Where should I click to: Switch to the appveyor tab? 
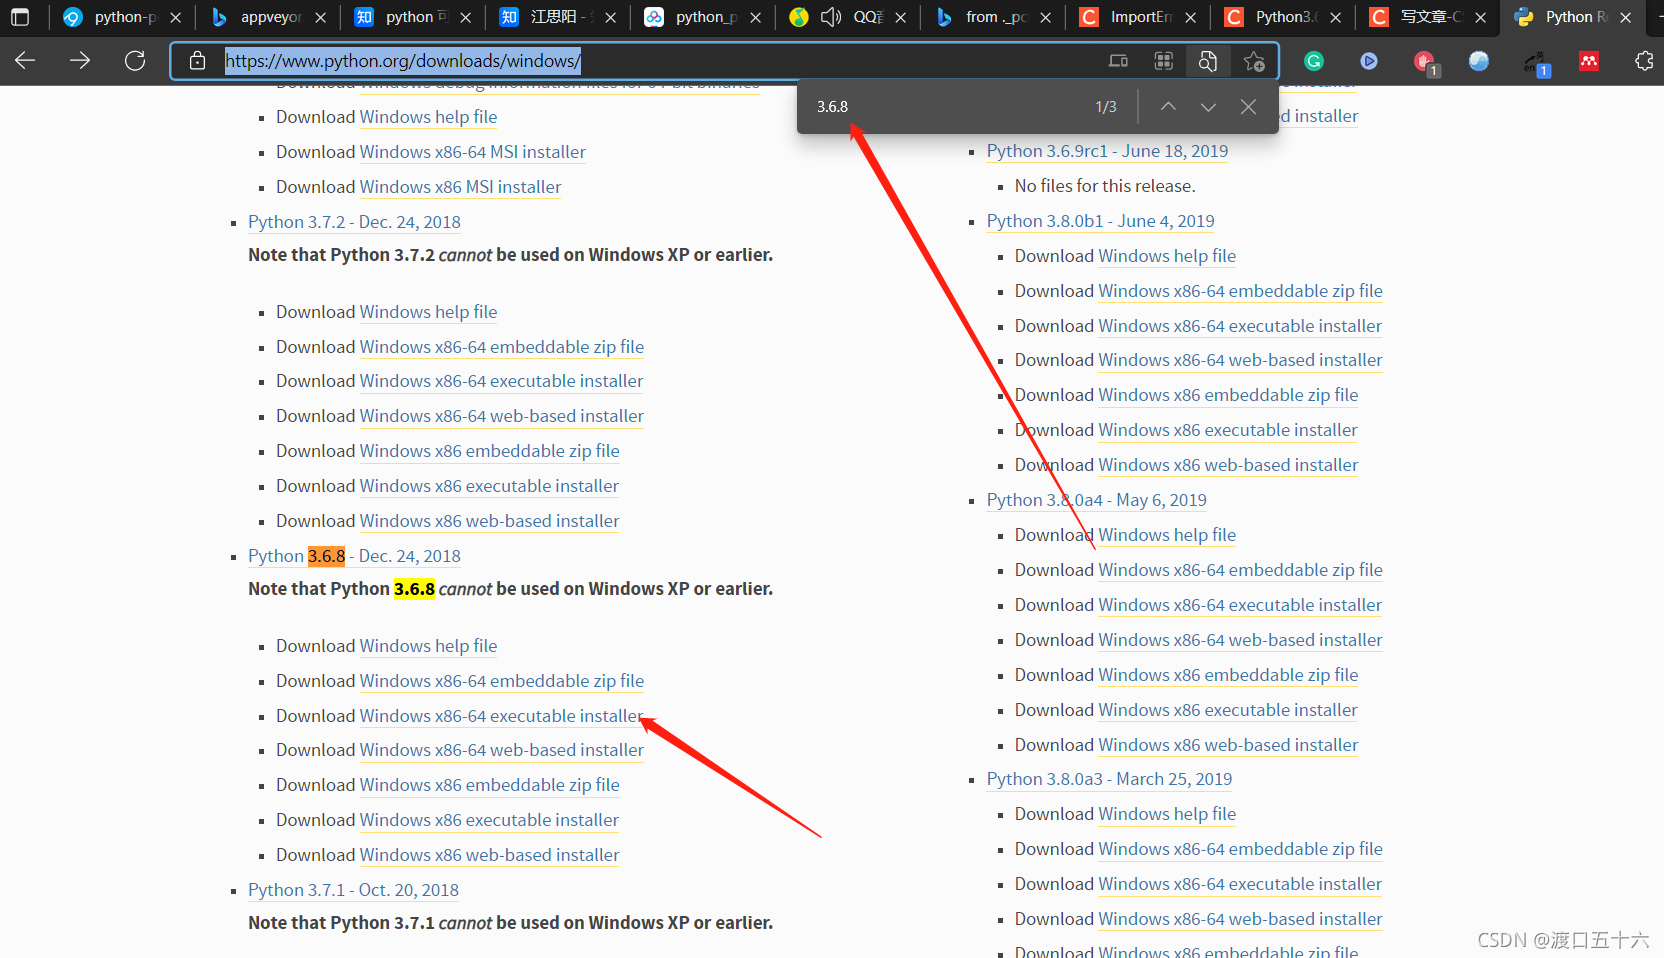tap(263, 17)
